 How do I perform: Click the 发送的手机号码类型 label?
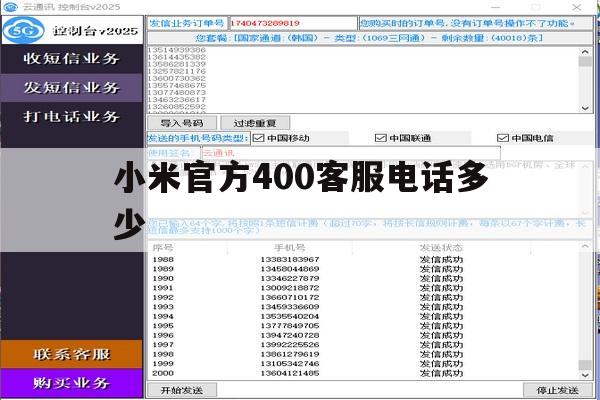[x=198, y=138]
